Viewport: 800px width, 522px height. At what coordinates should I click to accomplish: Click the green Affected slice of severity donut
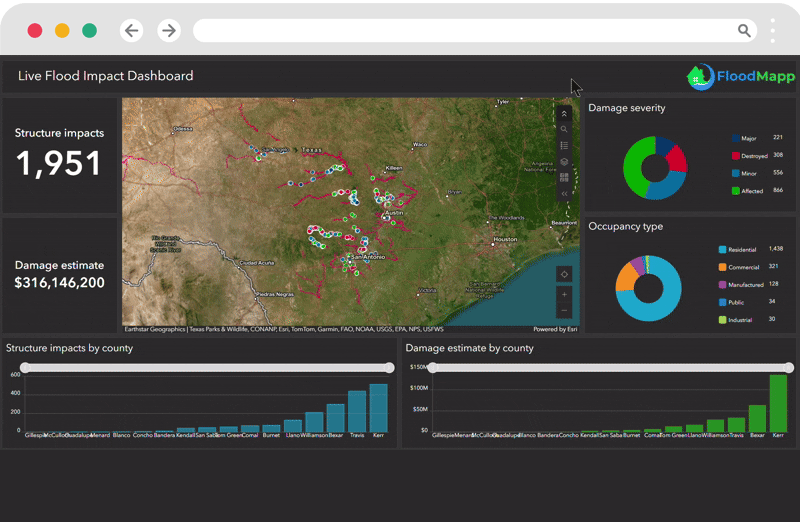click(633, 167)
